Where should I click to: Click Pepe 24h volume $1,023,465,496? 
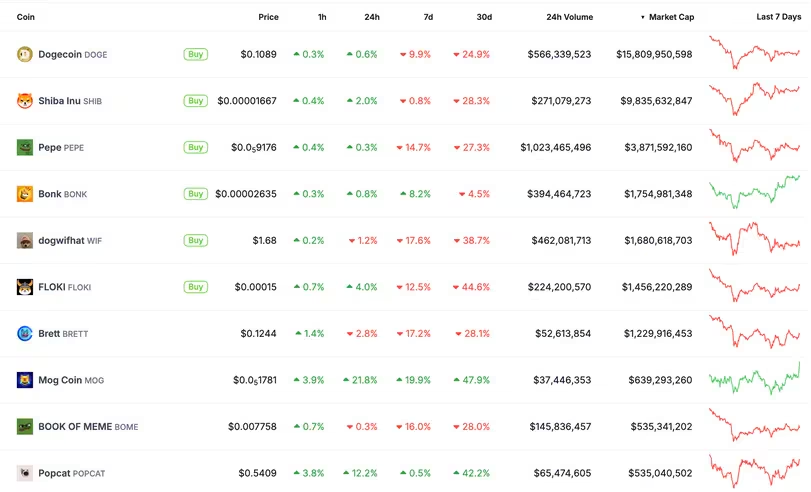555,147
